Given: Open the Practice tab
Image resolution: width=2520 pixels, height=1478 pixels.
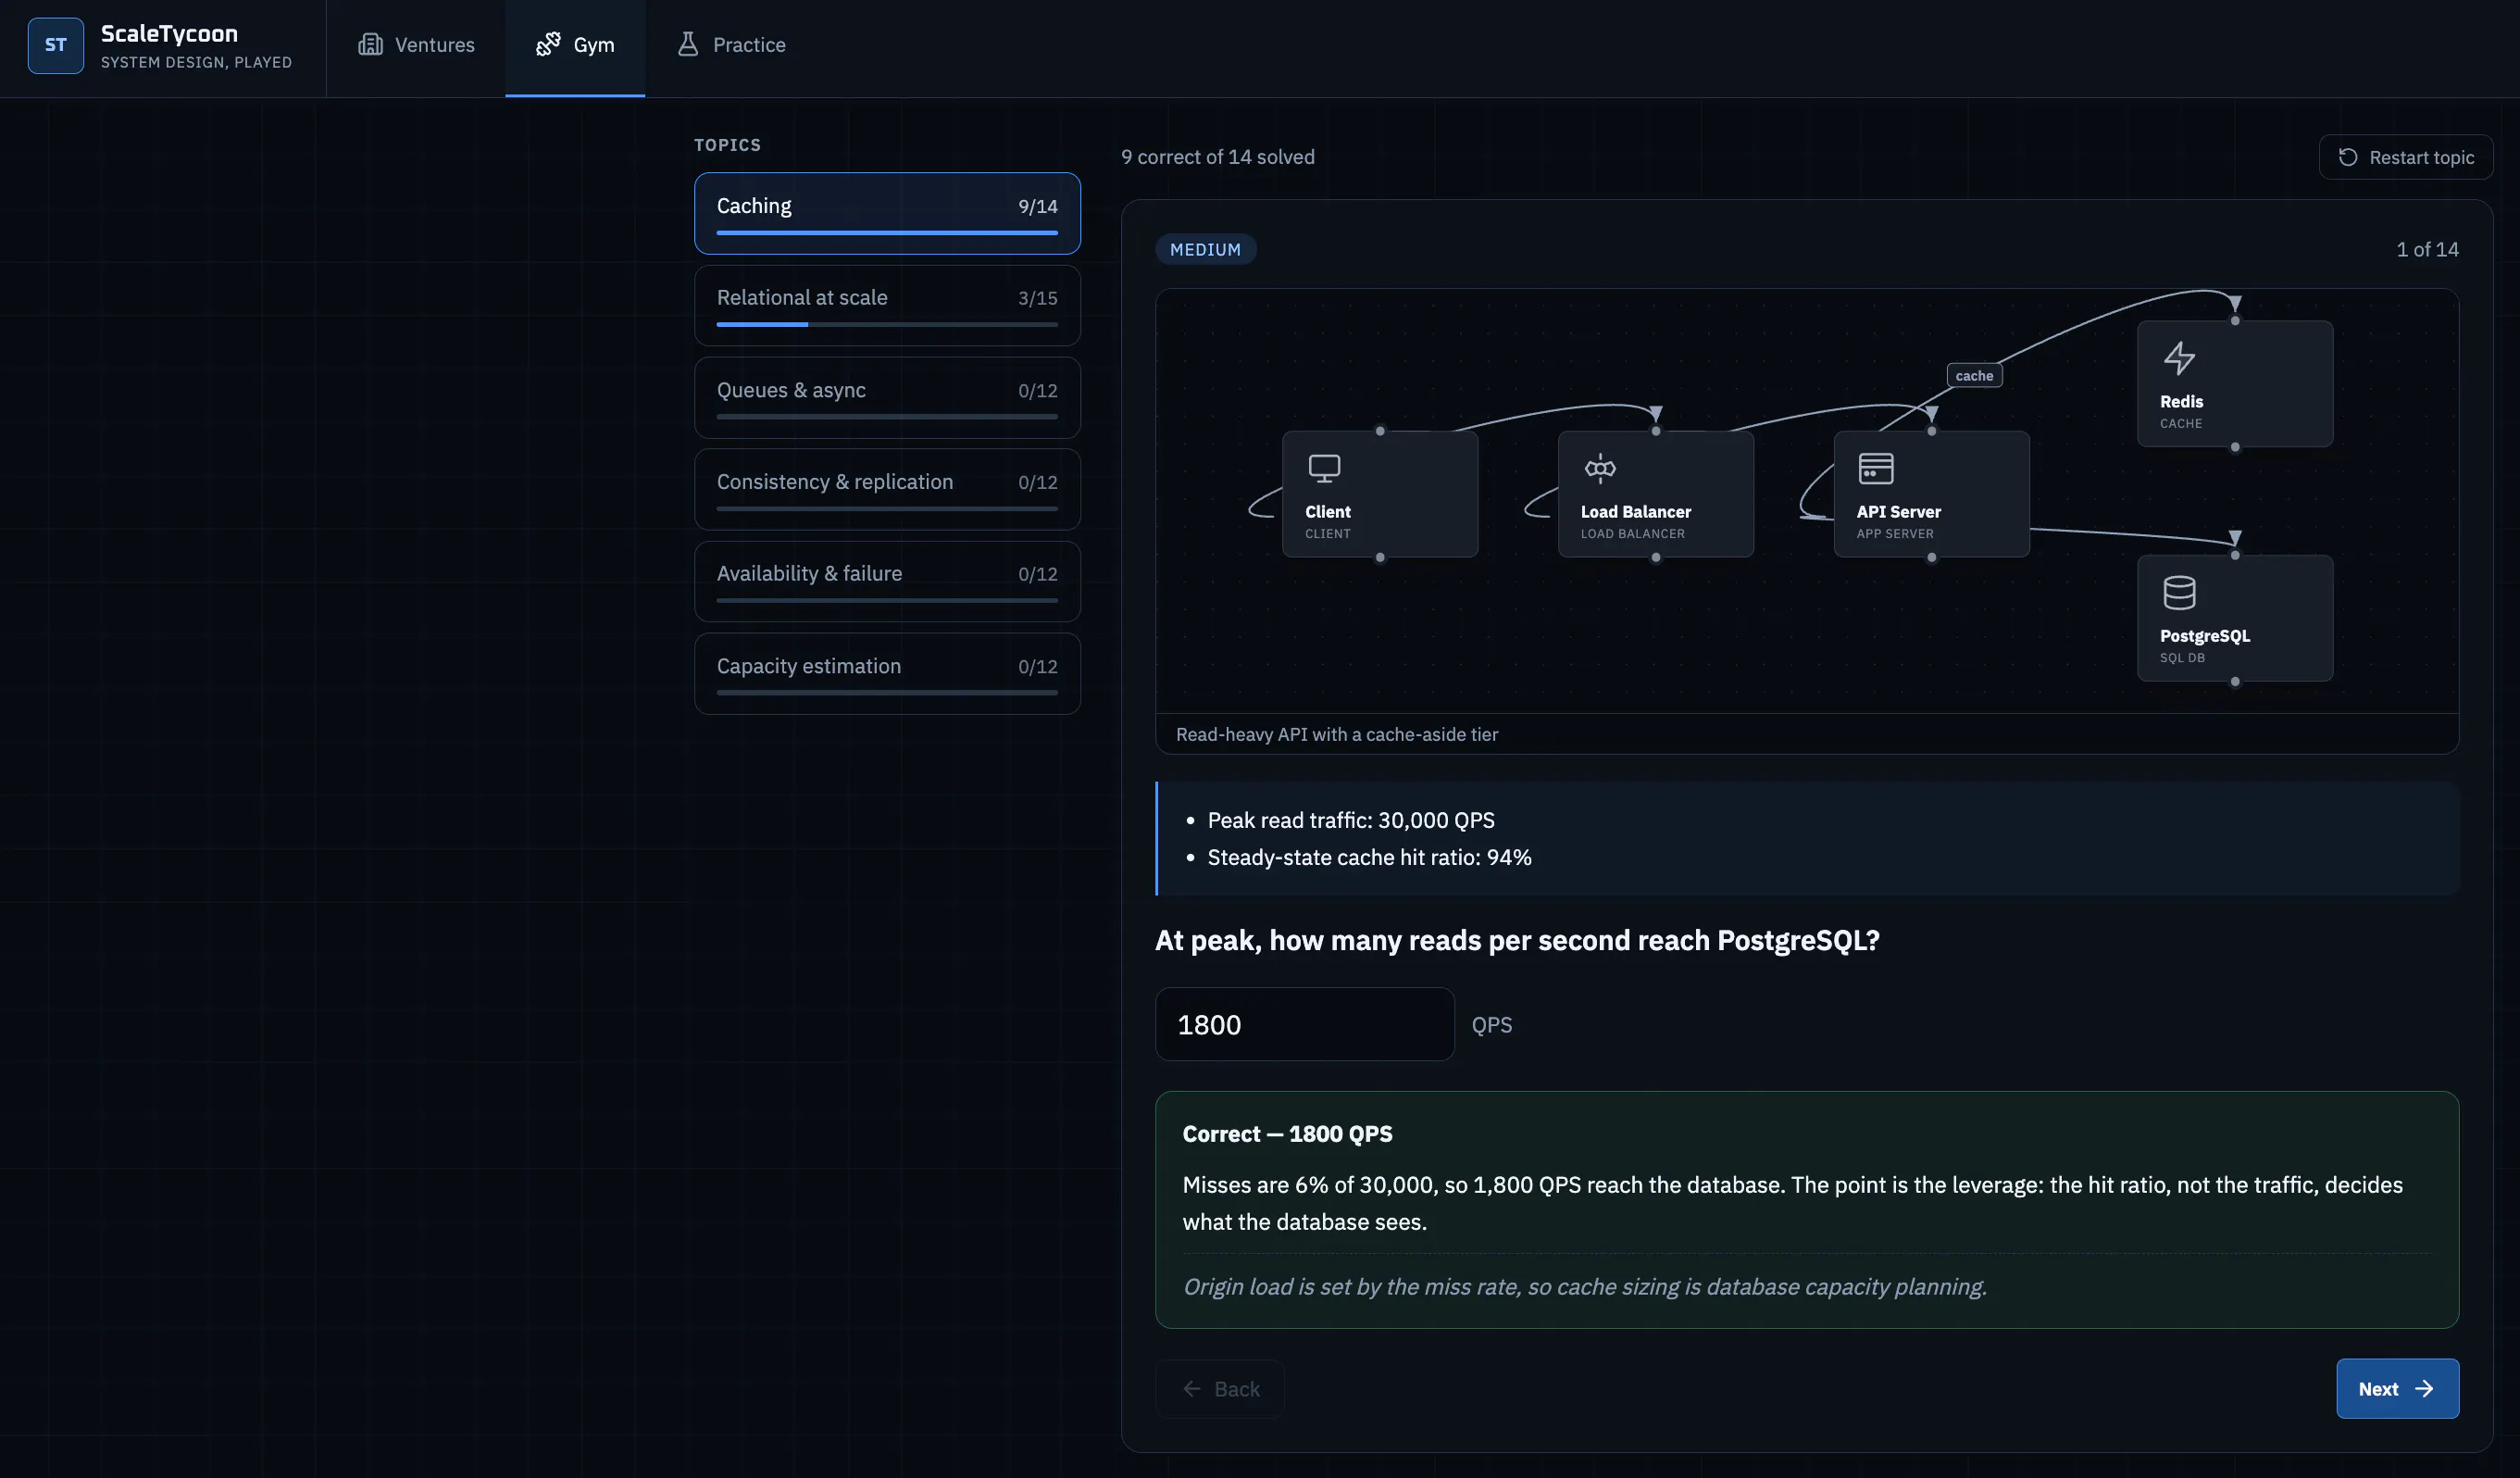Looking at the screenshot, I should click(731, 48).
